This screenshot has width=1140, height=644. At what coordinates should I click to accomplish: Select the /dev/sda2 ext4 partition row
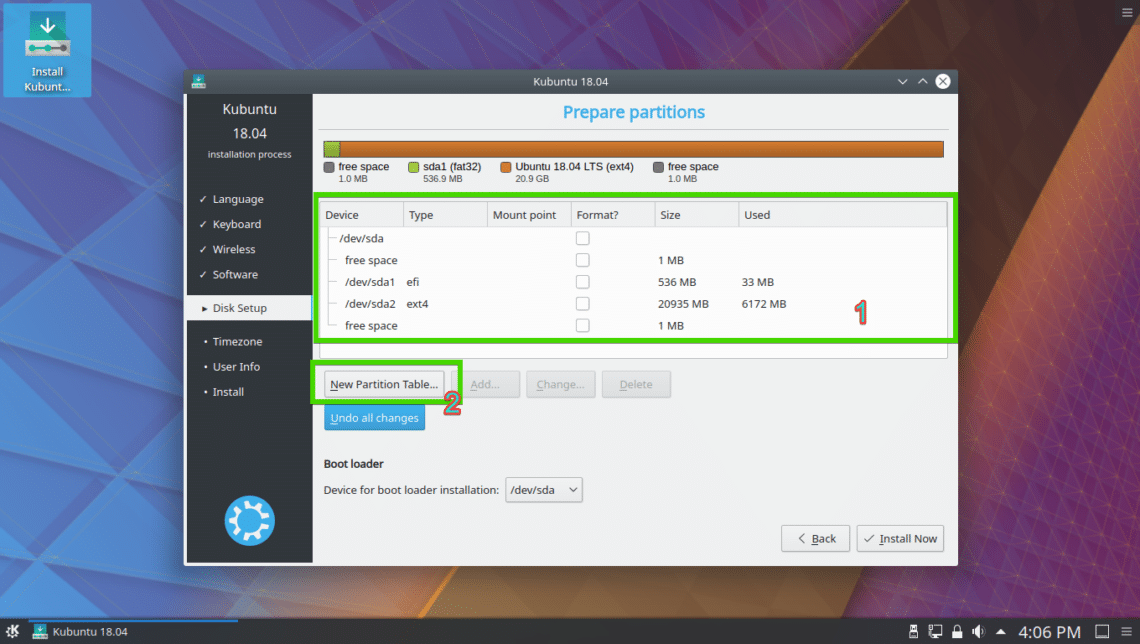coord(633,304)
